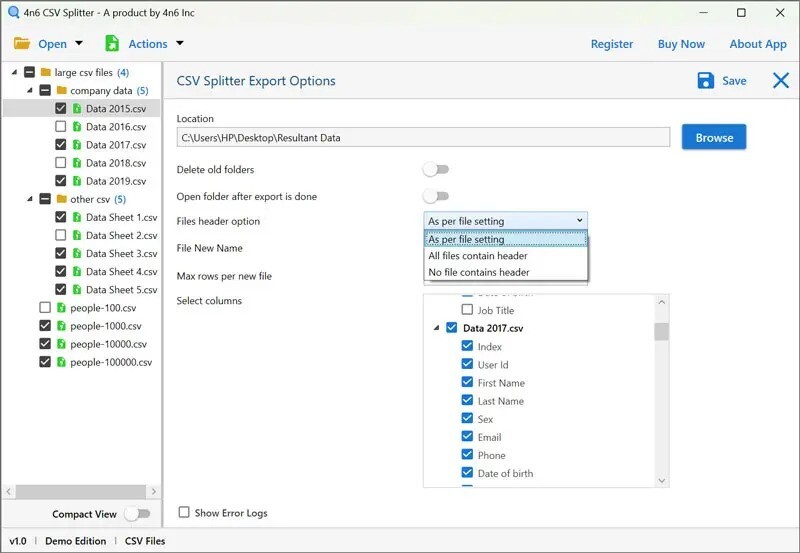Click the company data folder icon
The height and width of the screenshot is (553, 800).
coord(62,90)
